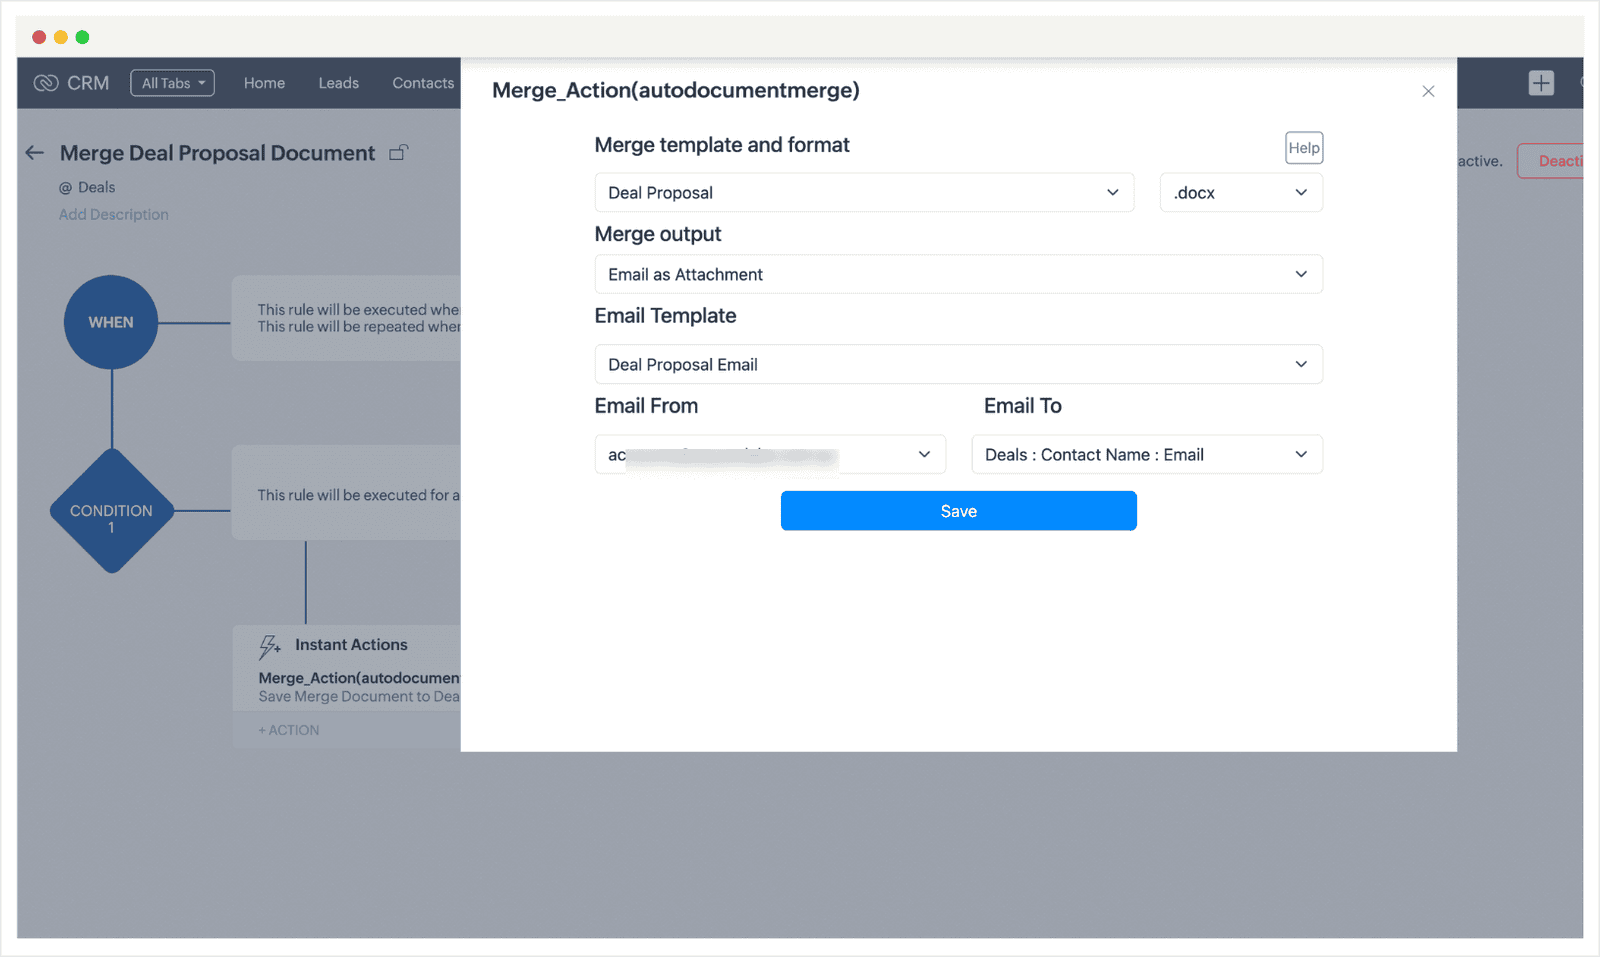Expand the Deal Proposal Email template dropdown

click(958, 364)
